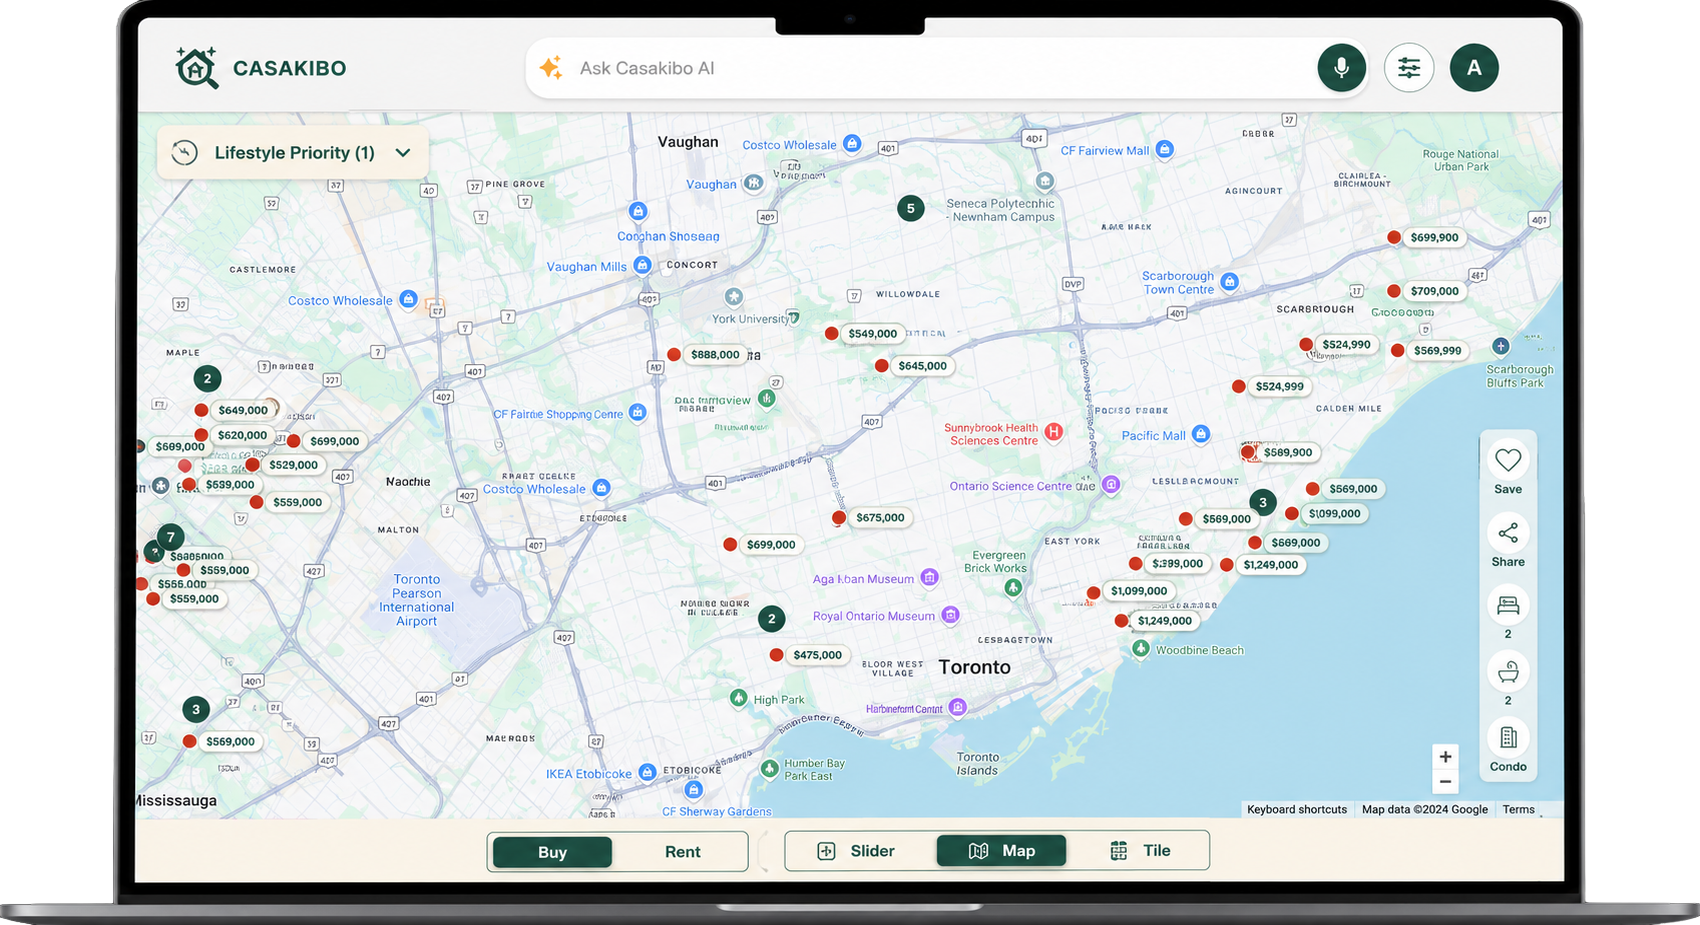Open cluster marker 7 near Malton
The height and width of the screenshot is (925, 1700).
[x=171, y=537]
